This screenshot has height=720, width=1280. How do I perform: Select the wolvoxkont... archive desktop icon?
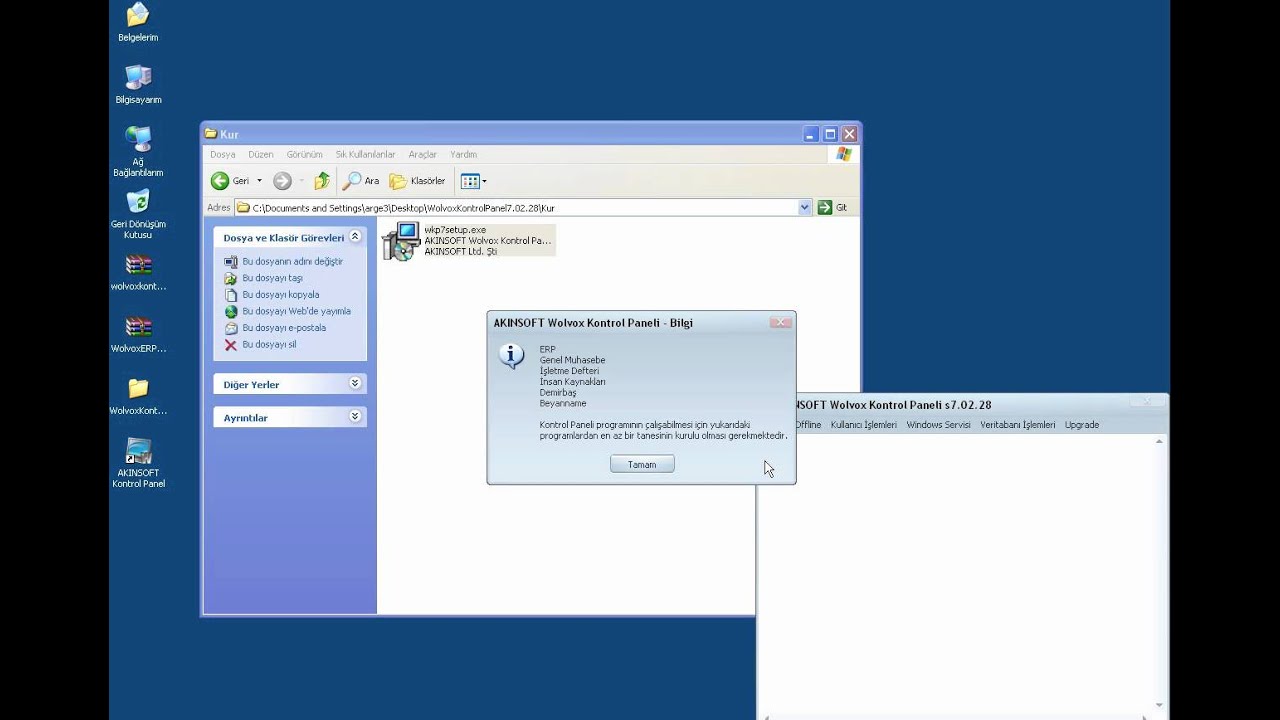pos(138,272)
